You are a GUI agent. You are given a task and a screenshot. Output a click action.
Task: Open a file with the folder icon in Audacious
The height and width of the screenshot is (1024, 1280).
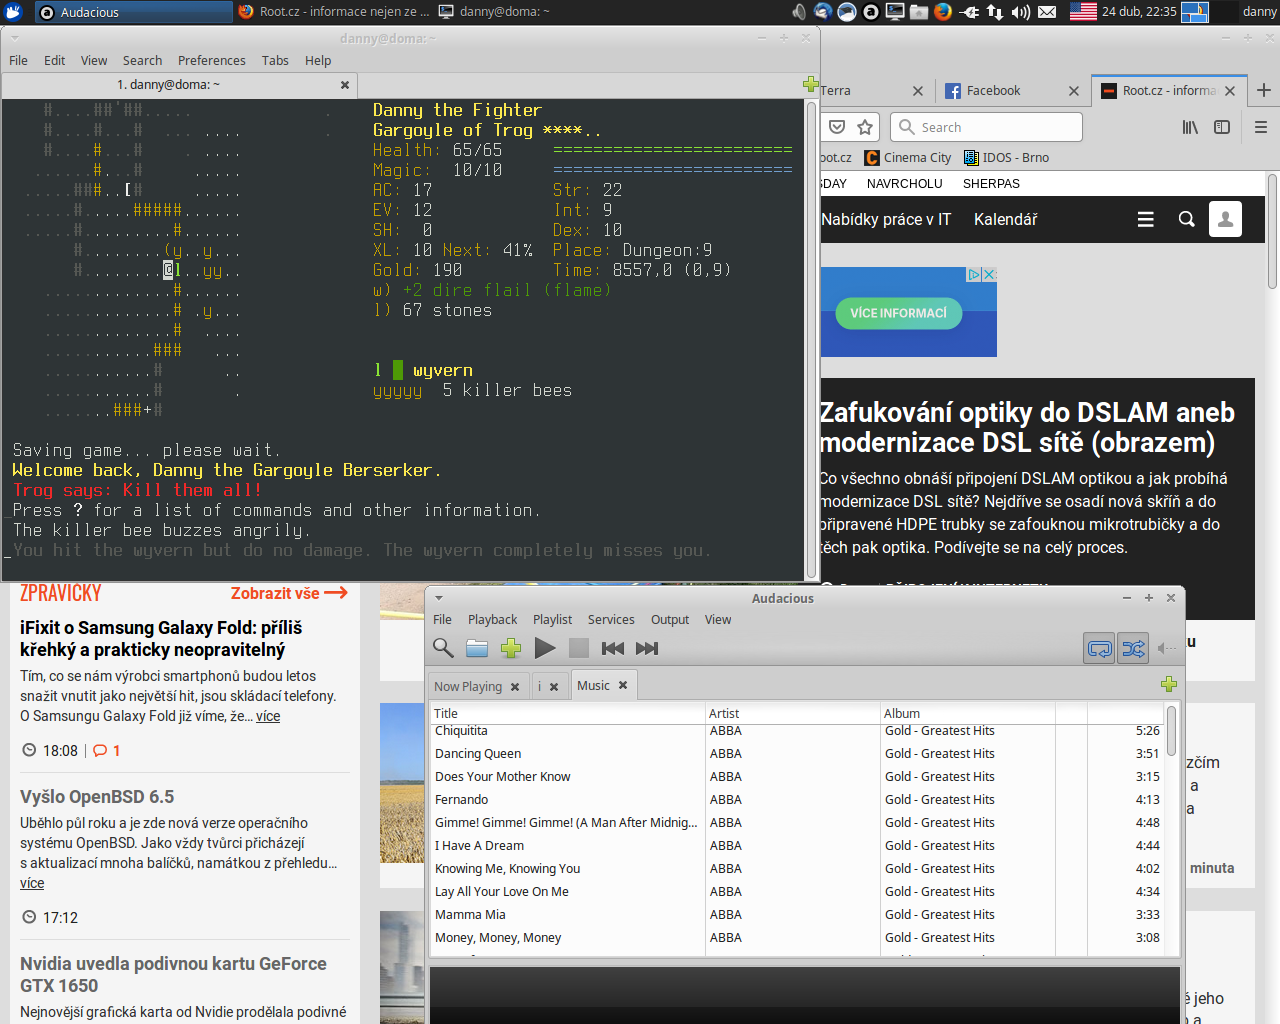(x=477, y=648)
